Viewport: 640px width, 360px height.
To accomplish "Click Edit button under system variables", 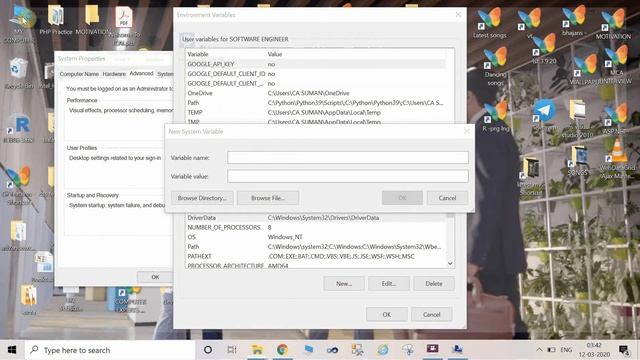I will (x=389, y=283).
